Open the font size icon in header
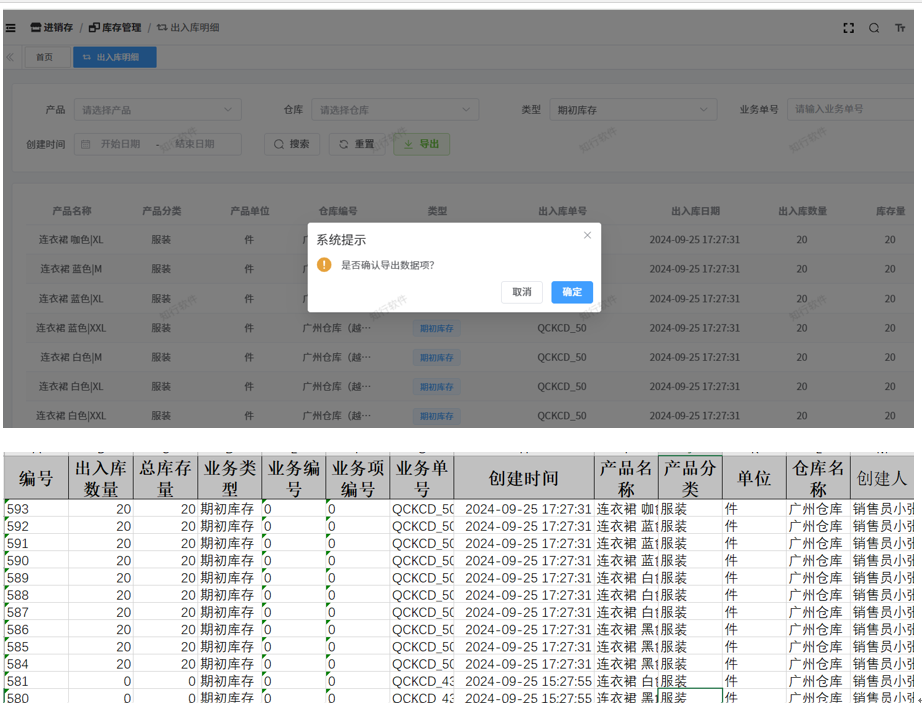 point(900,28)
